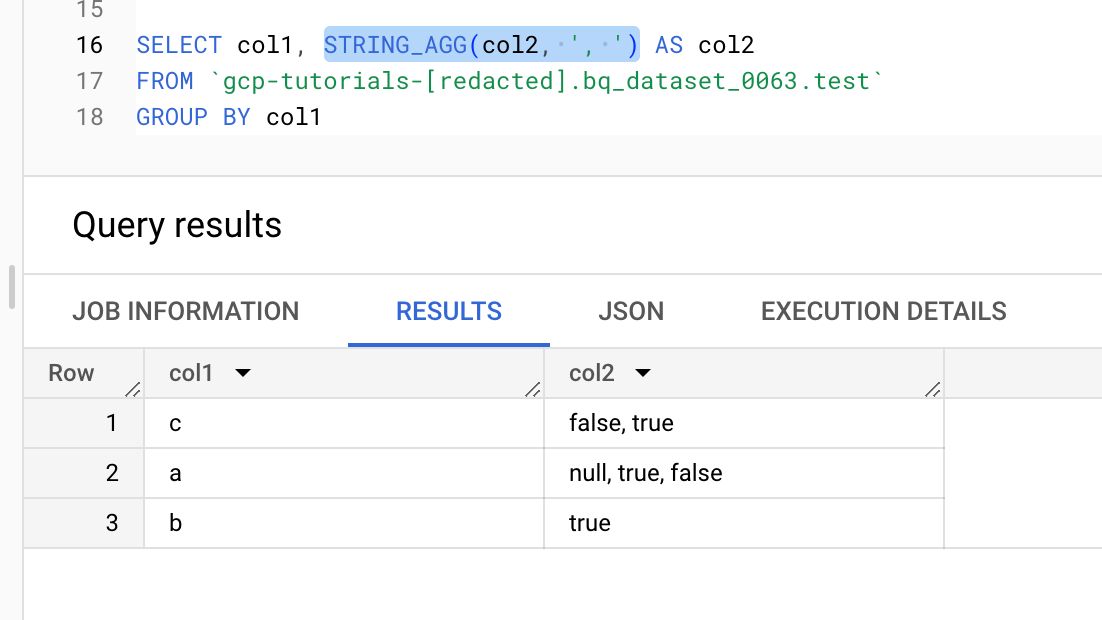This screenshot has height=620, width=1102.
Task: Open the JSON tab
Action: click(631, 311)
